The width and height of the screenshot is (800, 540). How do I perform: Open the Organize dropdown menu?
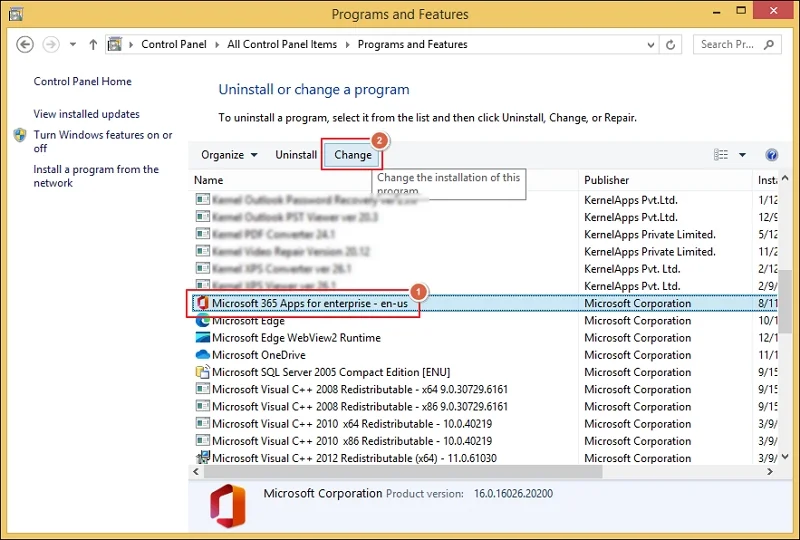[x=229, y=155]
